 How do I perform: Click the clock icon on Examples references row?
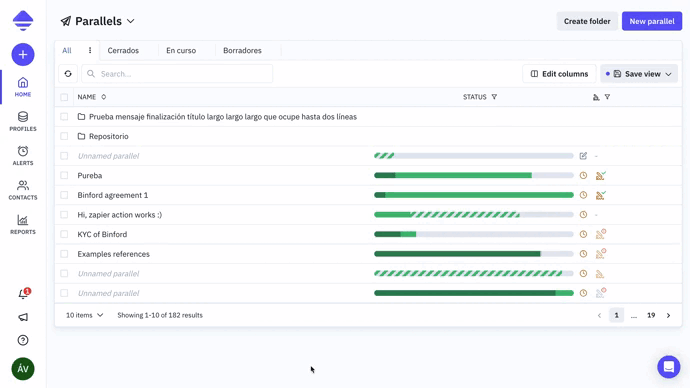pos(583,254)
